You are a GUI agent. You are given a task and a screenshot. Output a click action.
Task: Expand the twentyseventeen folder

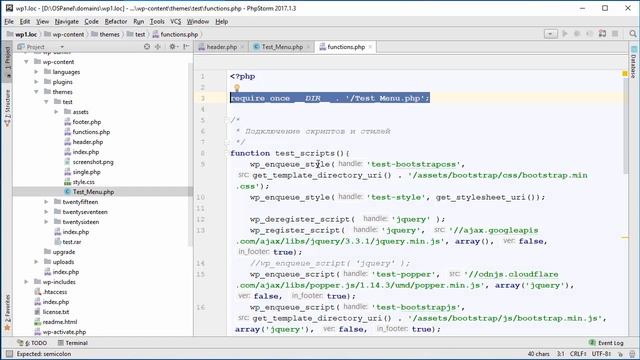pos(46,212)
